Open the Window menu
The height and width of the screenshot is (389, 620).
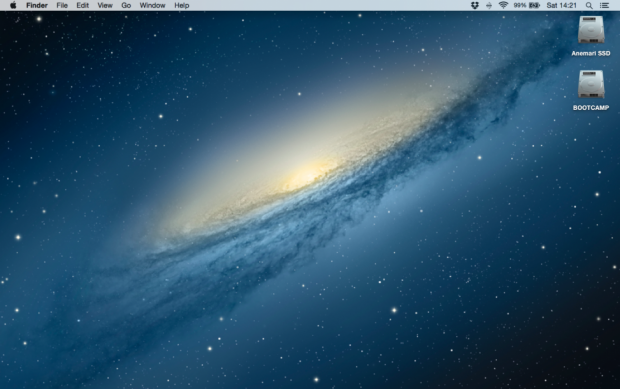pyautogui.click(x=152, y=6)
